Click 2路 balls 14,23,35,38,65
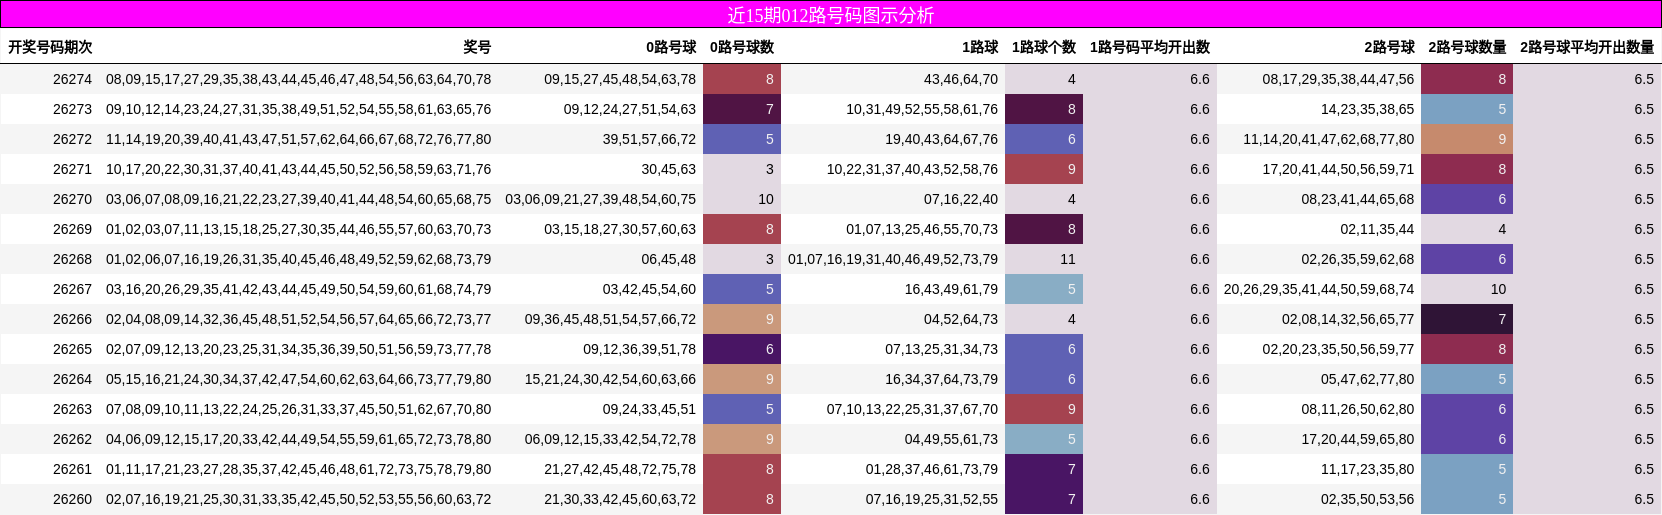1662x515 pixels. [x=1367, y=109]
